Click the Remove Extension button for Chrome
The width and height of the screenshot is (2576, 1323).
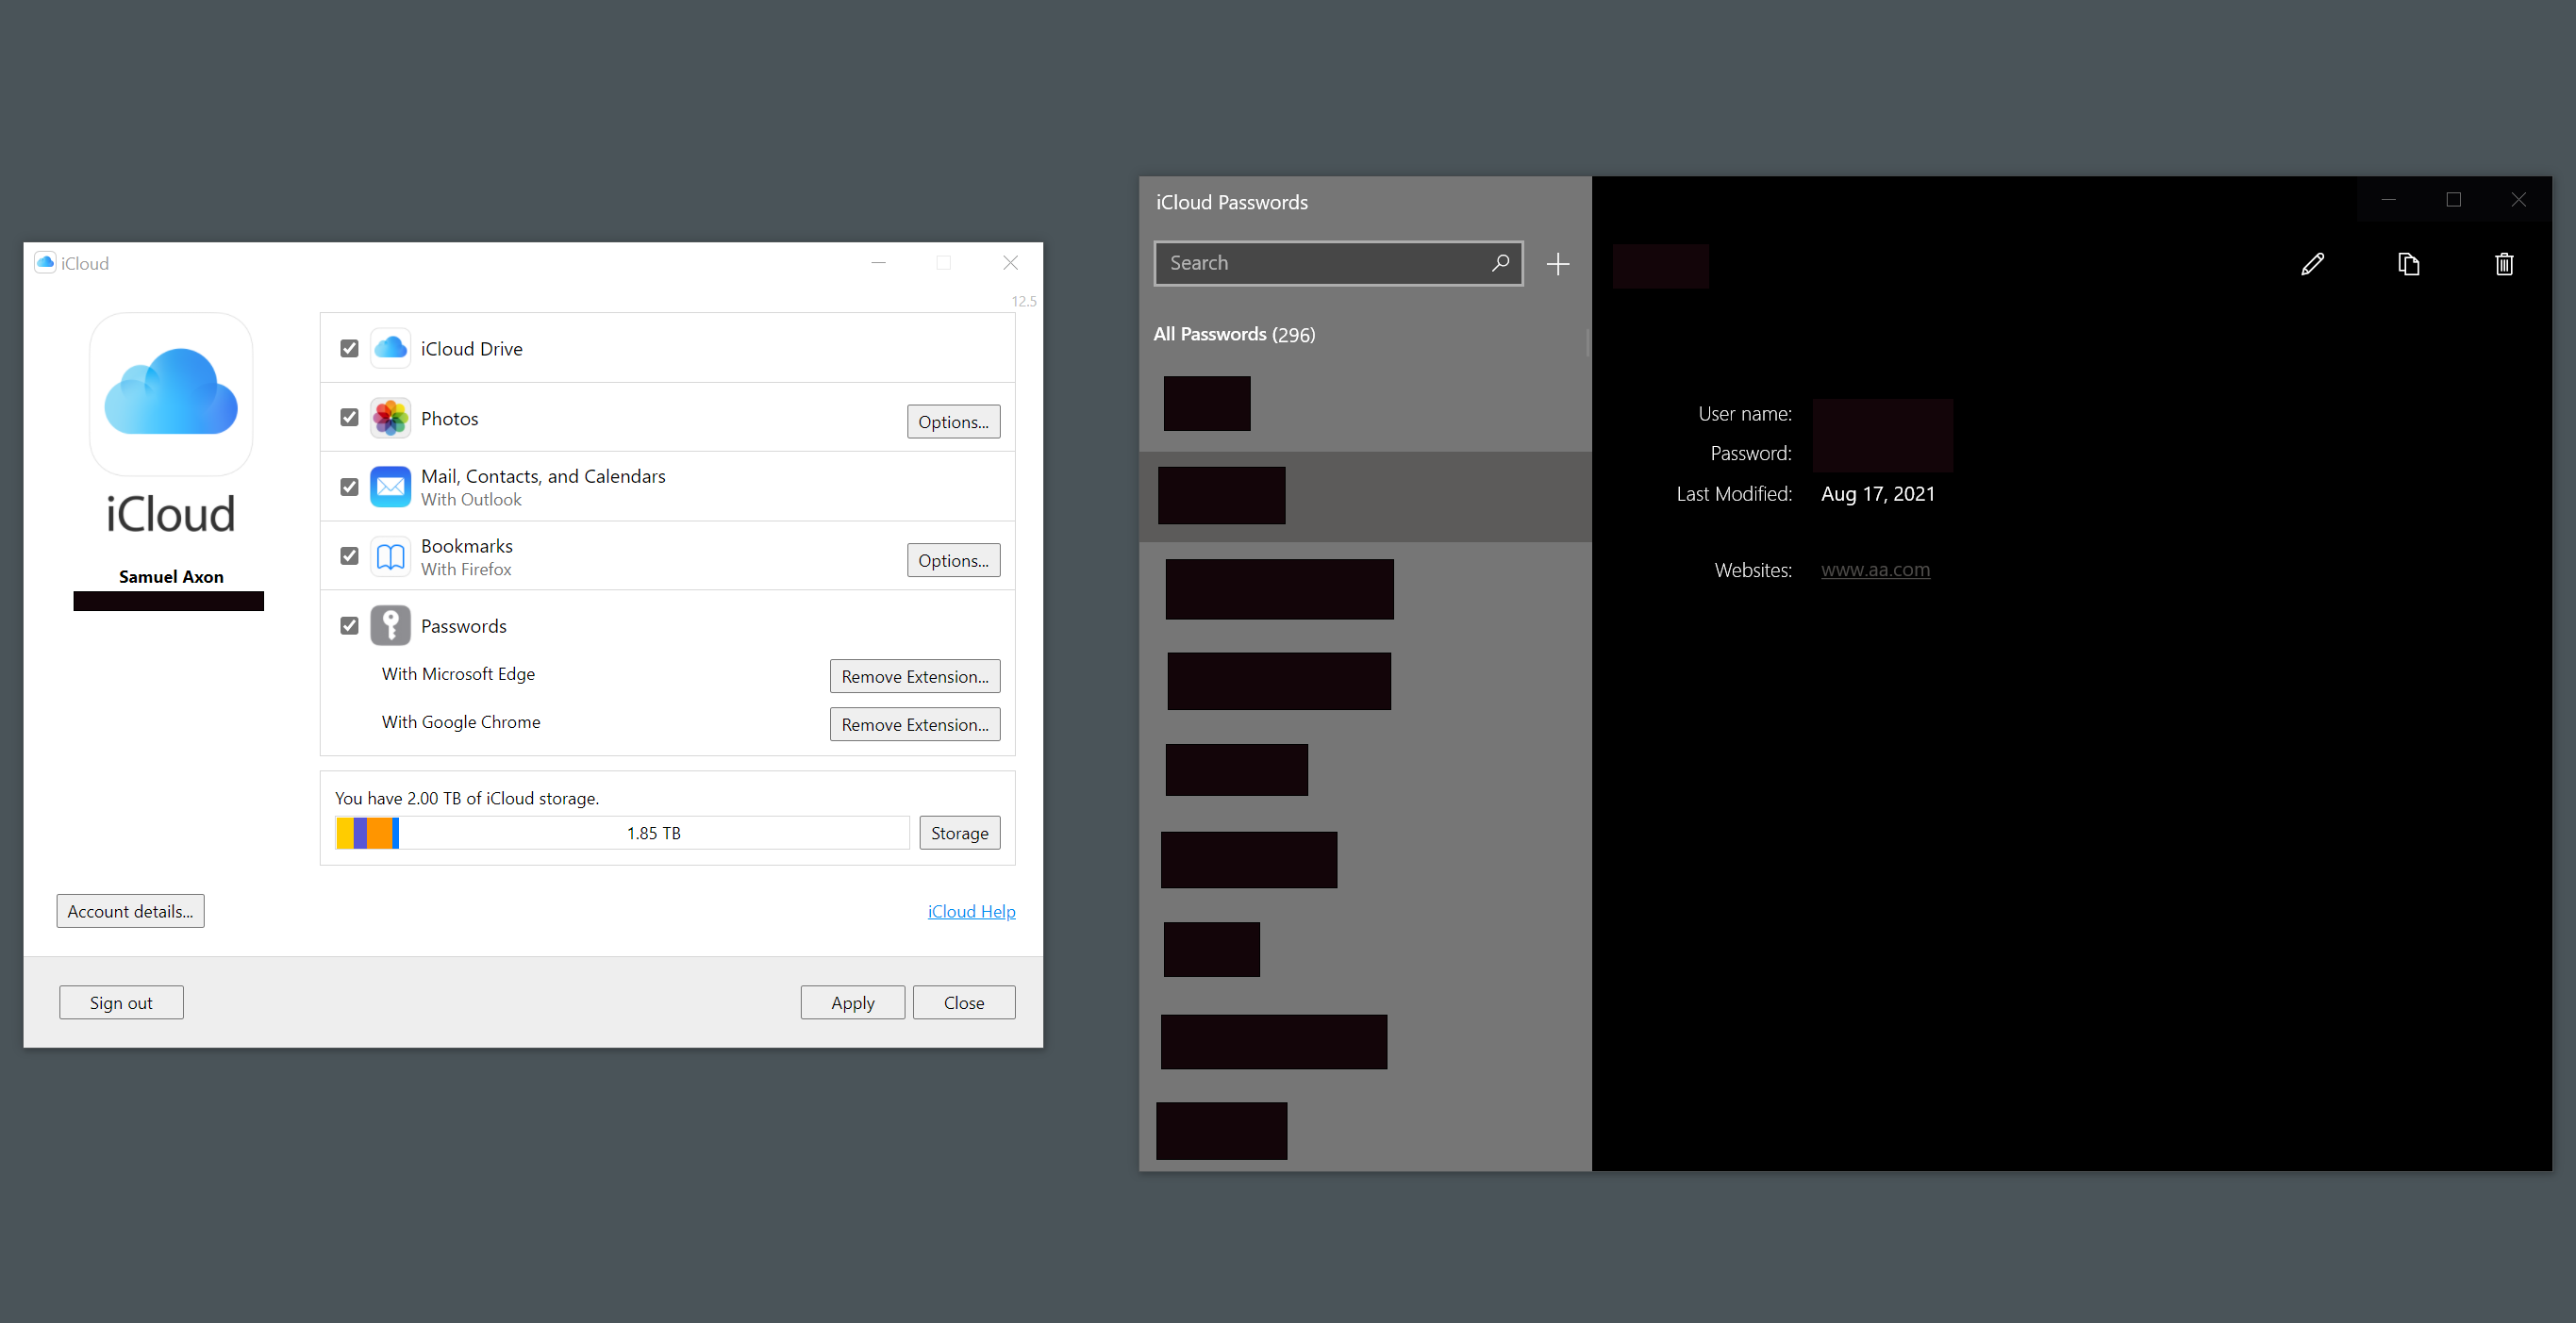[914, 722]
